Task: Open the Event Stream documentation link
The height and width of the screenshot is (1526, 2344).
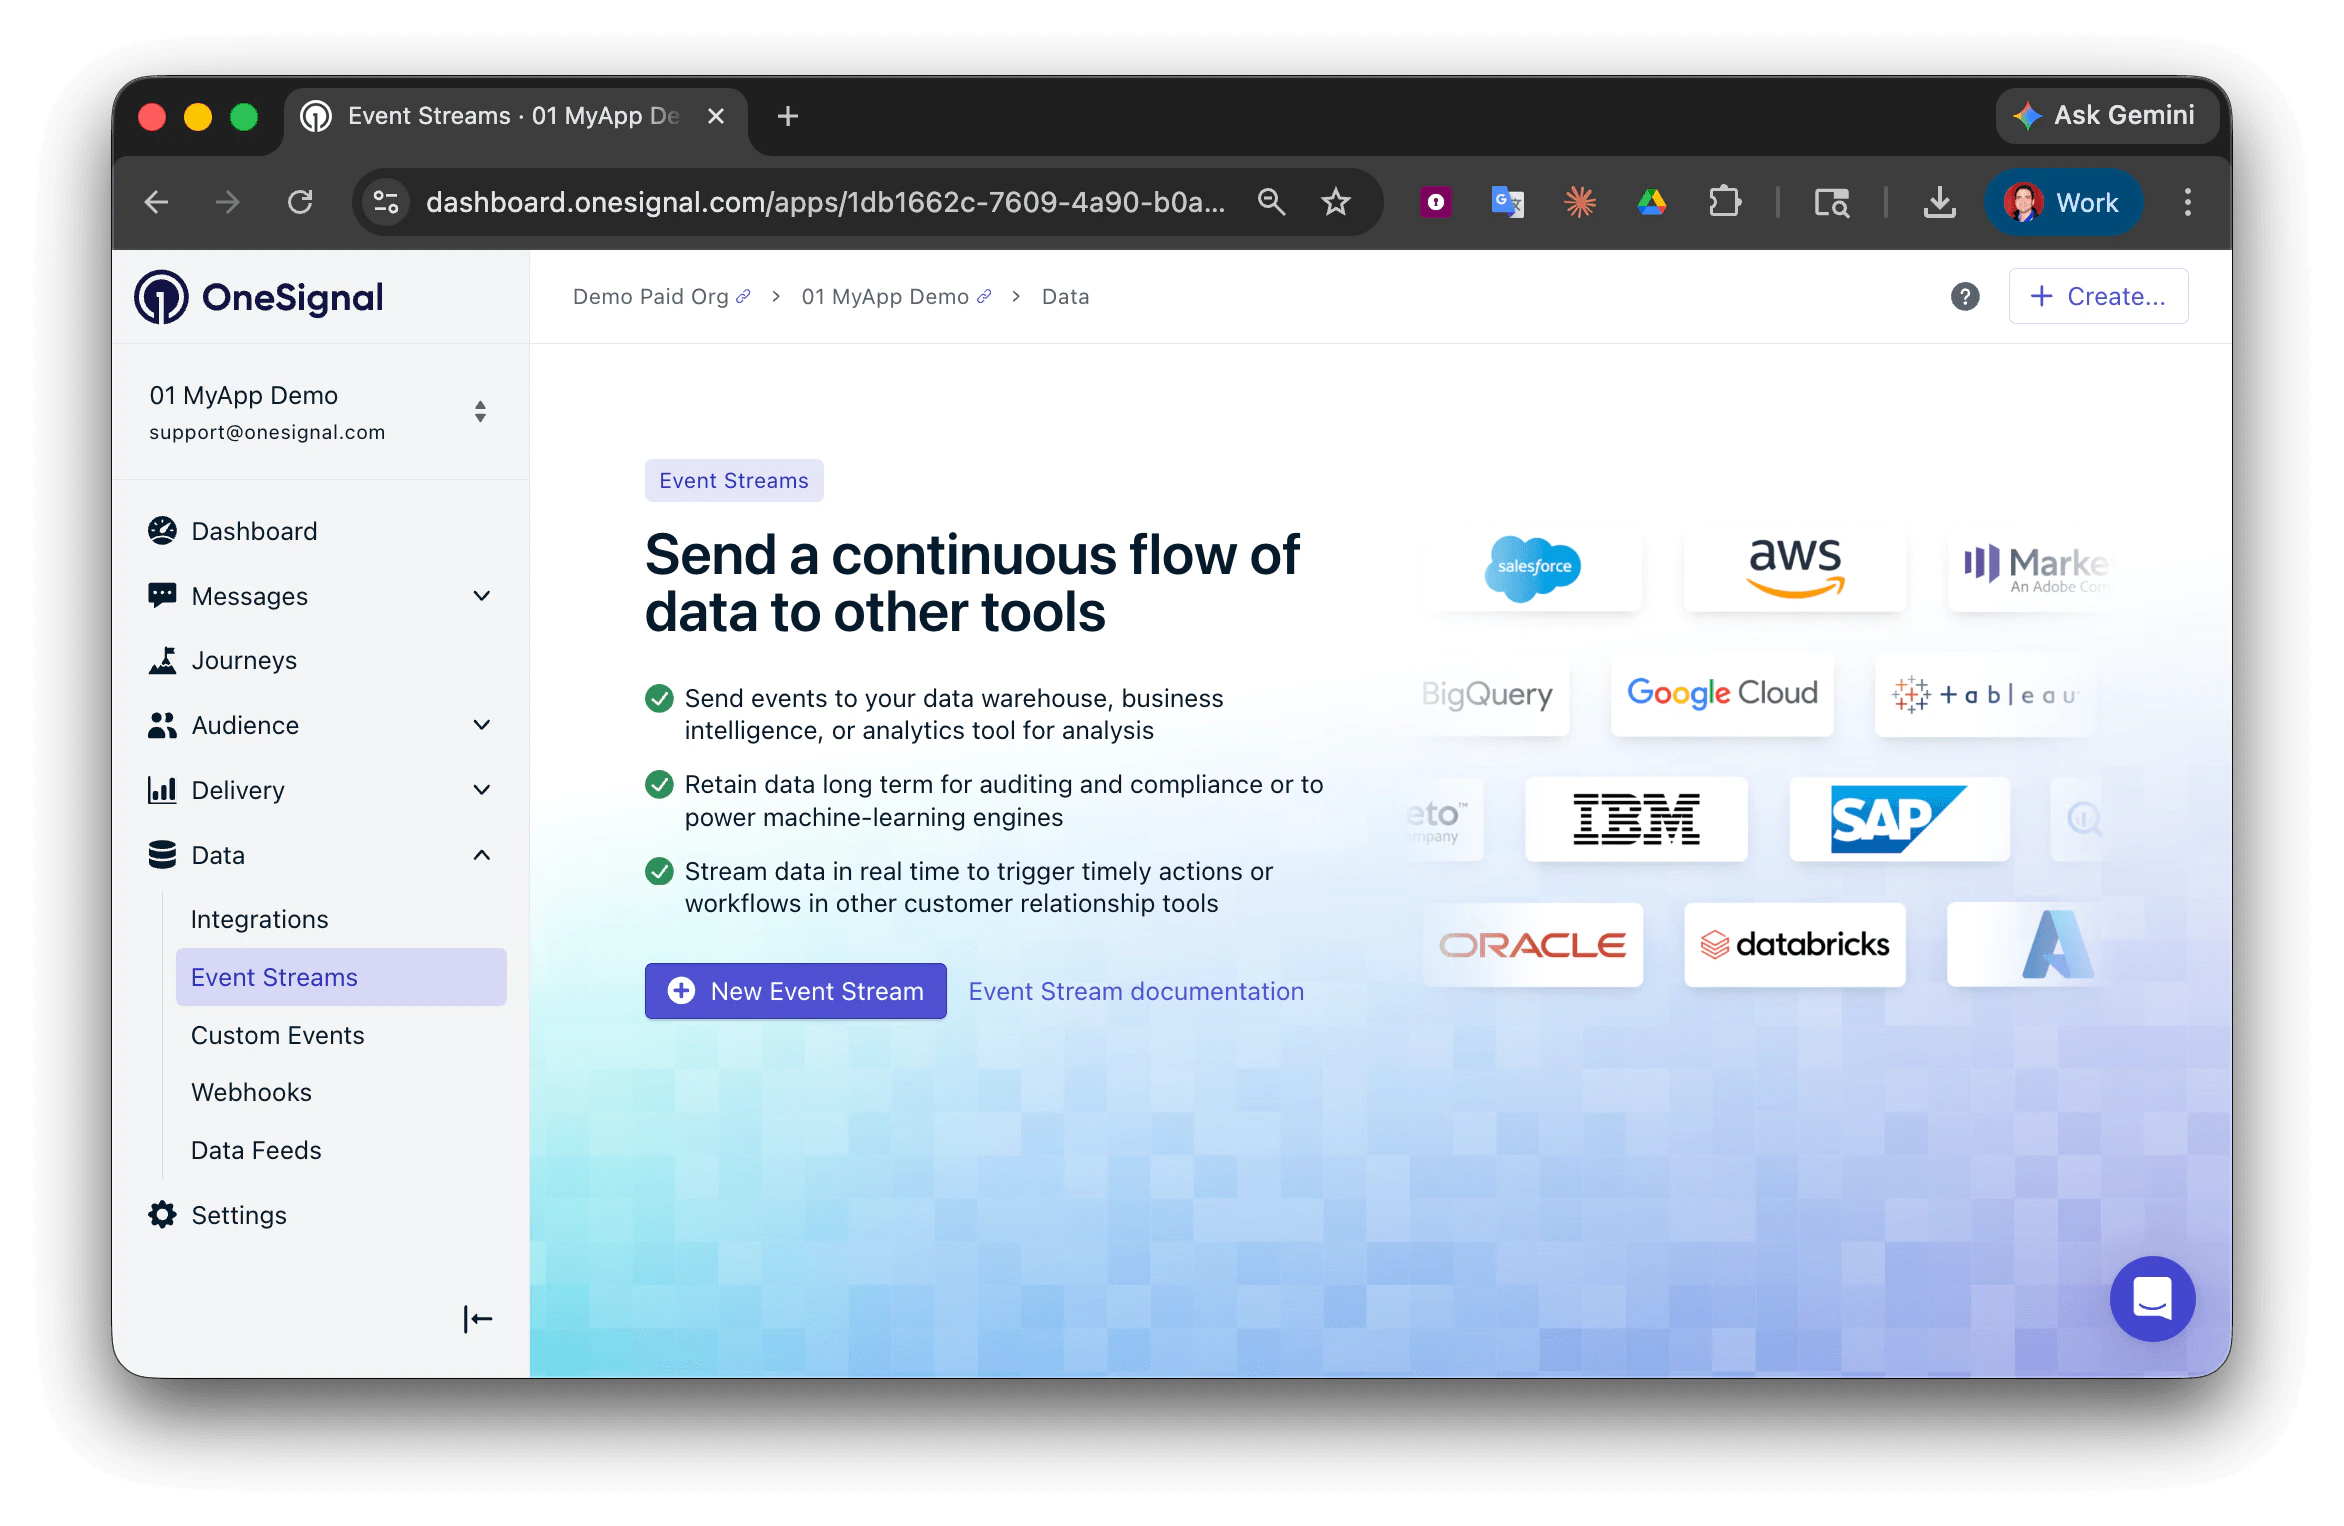Action: pos(1136,991)
